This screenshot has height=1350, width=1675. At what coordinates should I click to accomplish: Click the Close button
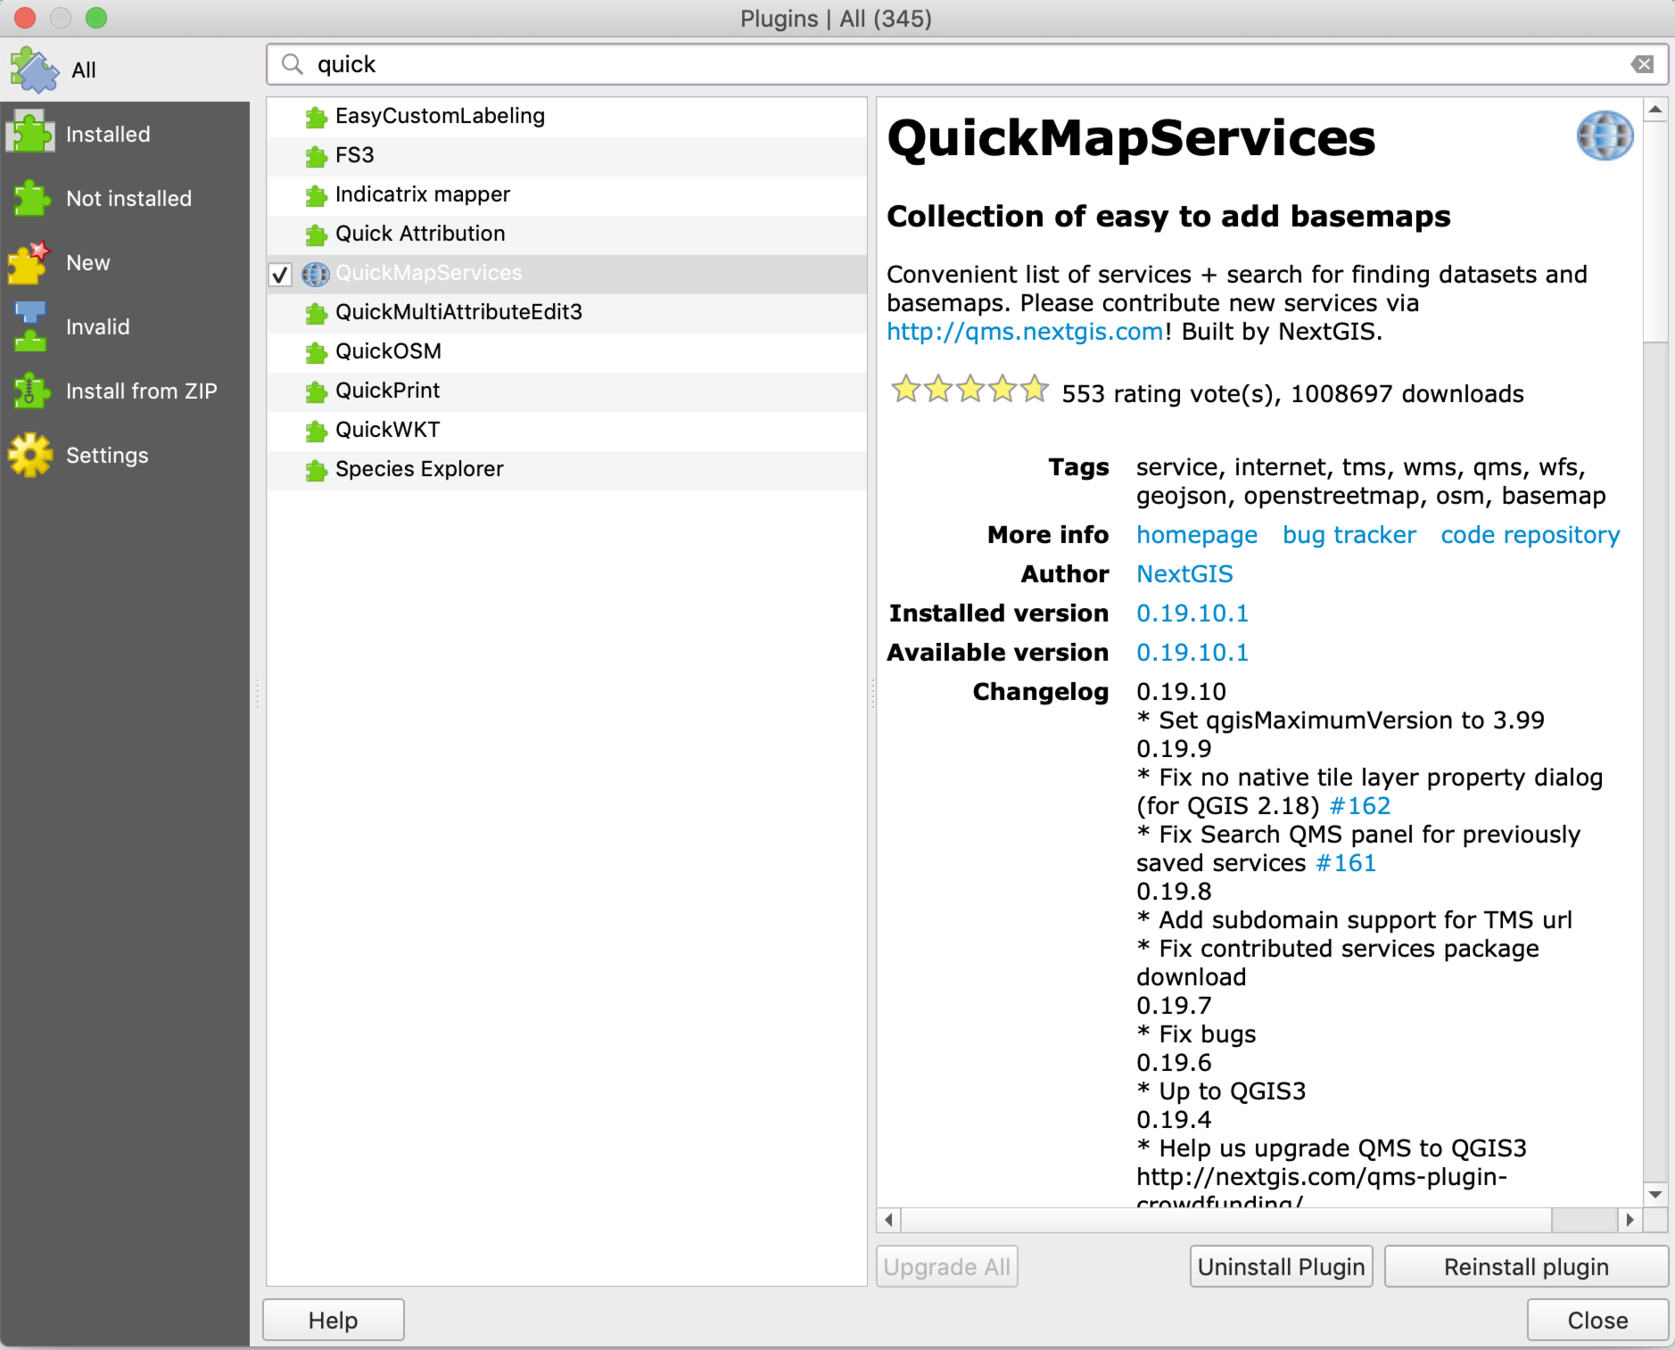1597,1320
